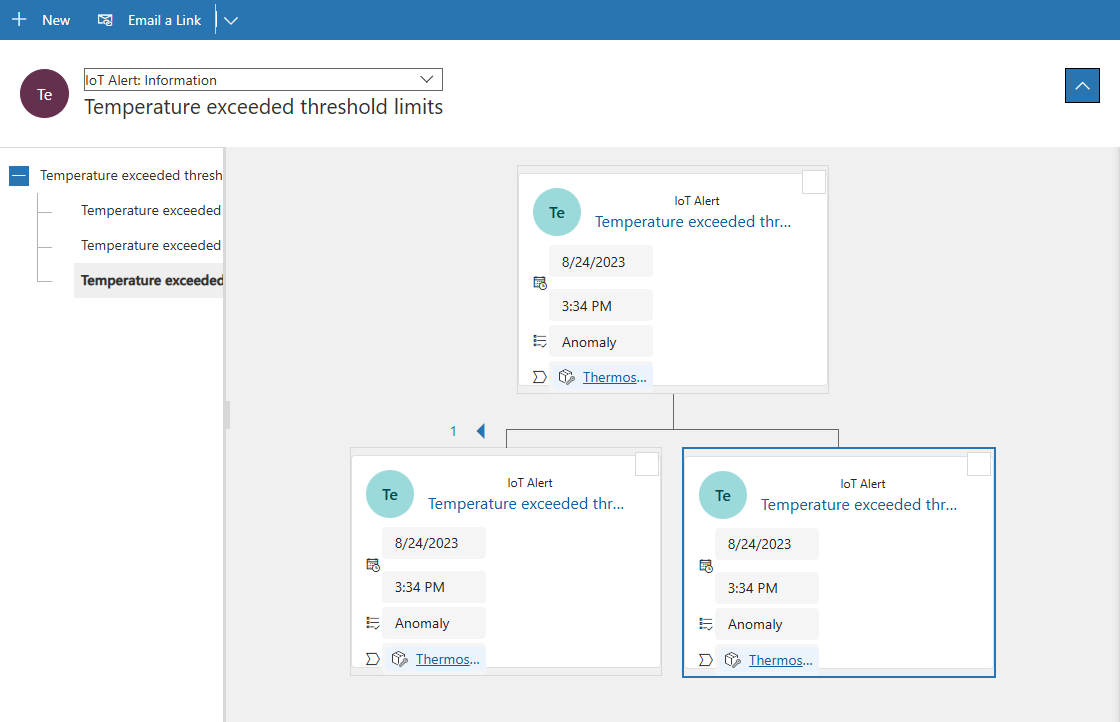Click the calendar-clock icon in top card
The height and width of the screenshot is (722, 1120).
point(540,284)
